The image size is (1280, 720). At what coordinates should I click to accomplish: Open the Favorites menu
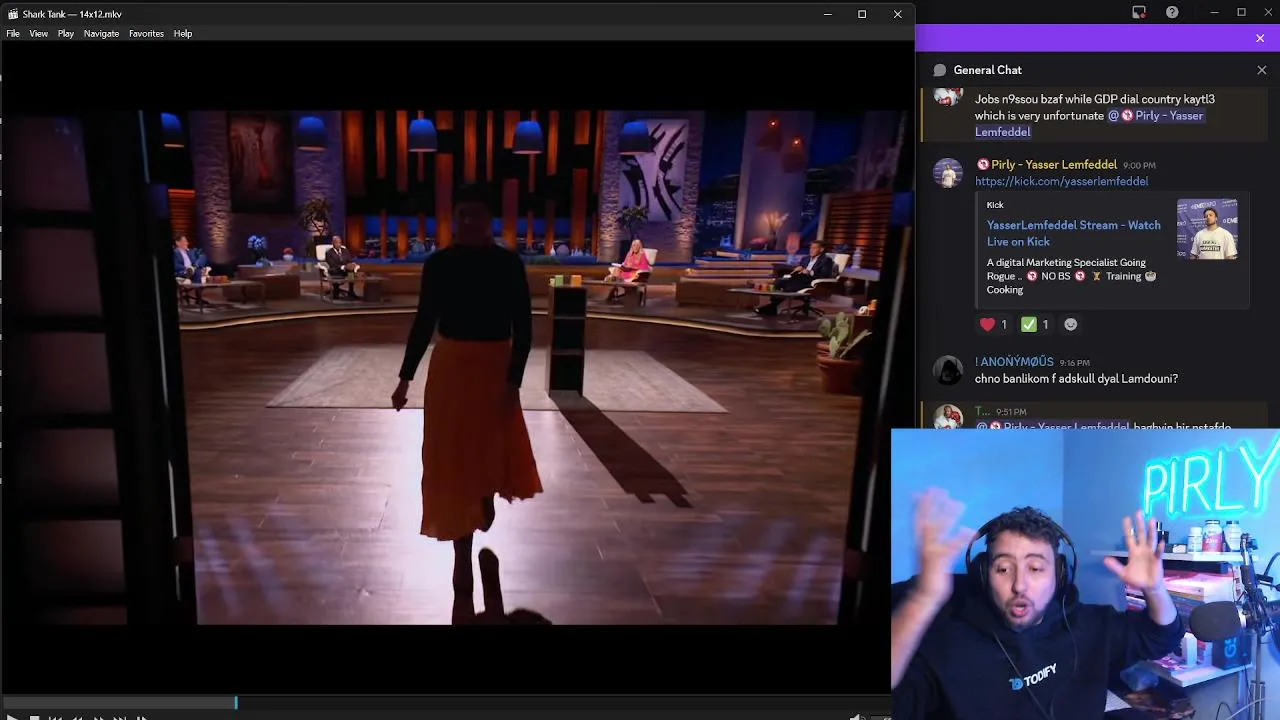pyautogui.click(x=146, y=33)
